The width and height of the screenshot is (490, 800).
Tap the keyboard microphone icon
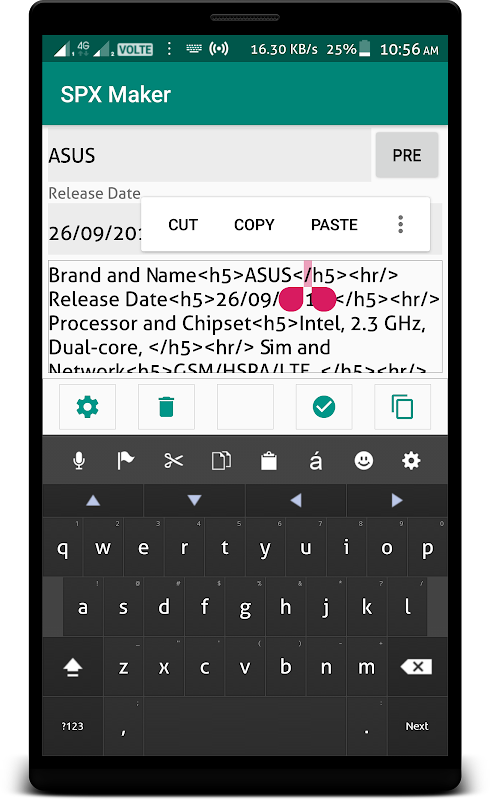pyautogui.click(x=79, y=461)
